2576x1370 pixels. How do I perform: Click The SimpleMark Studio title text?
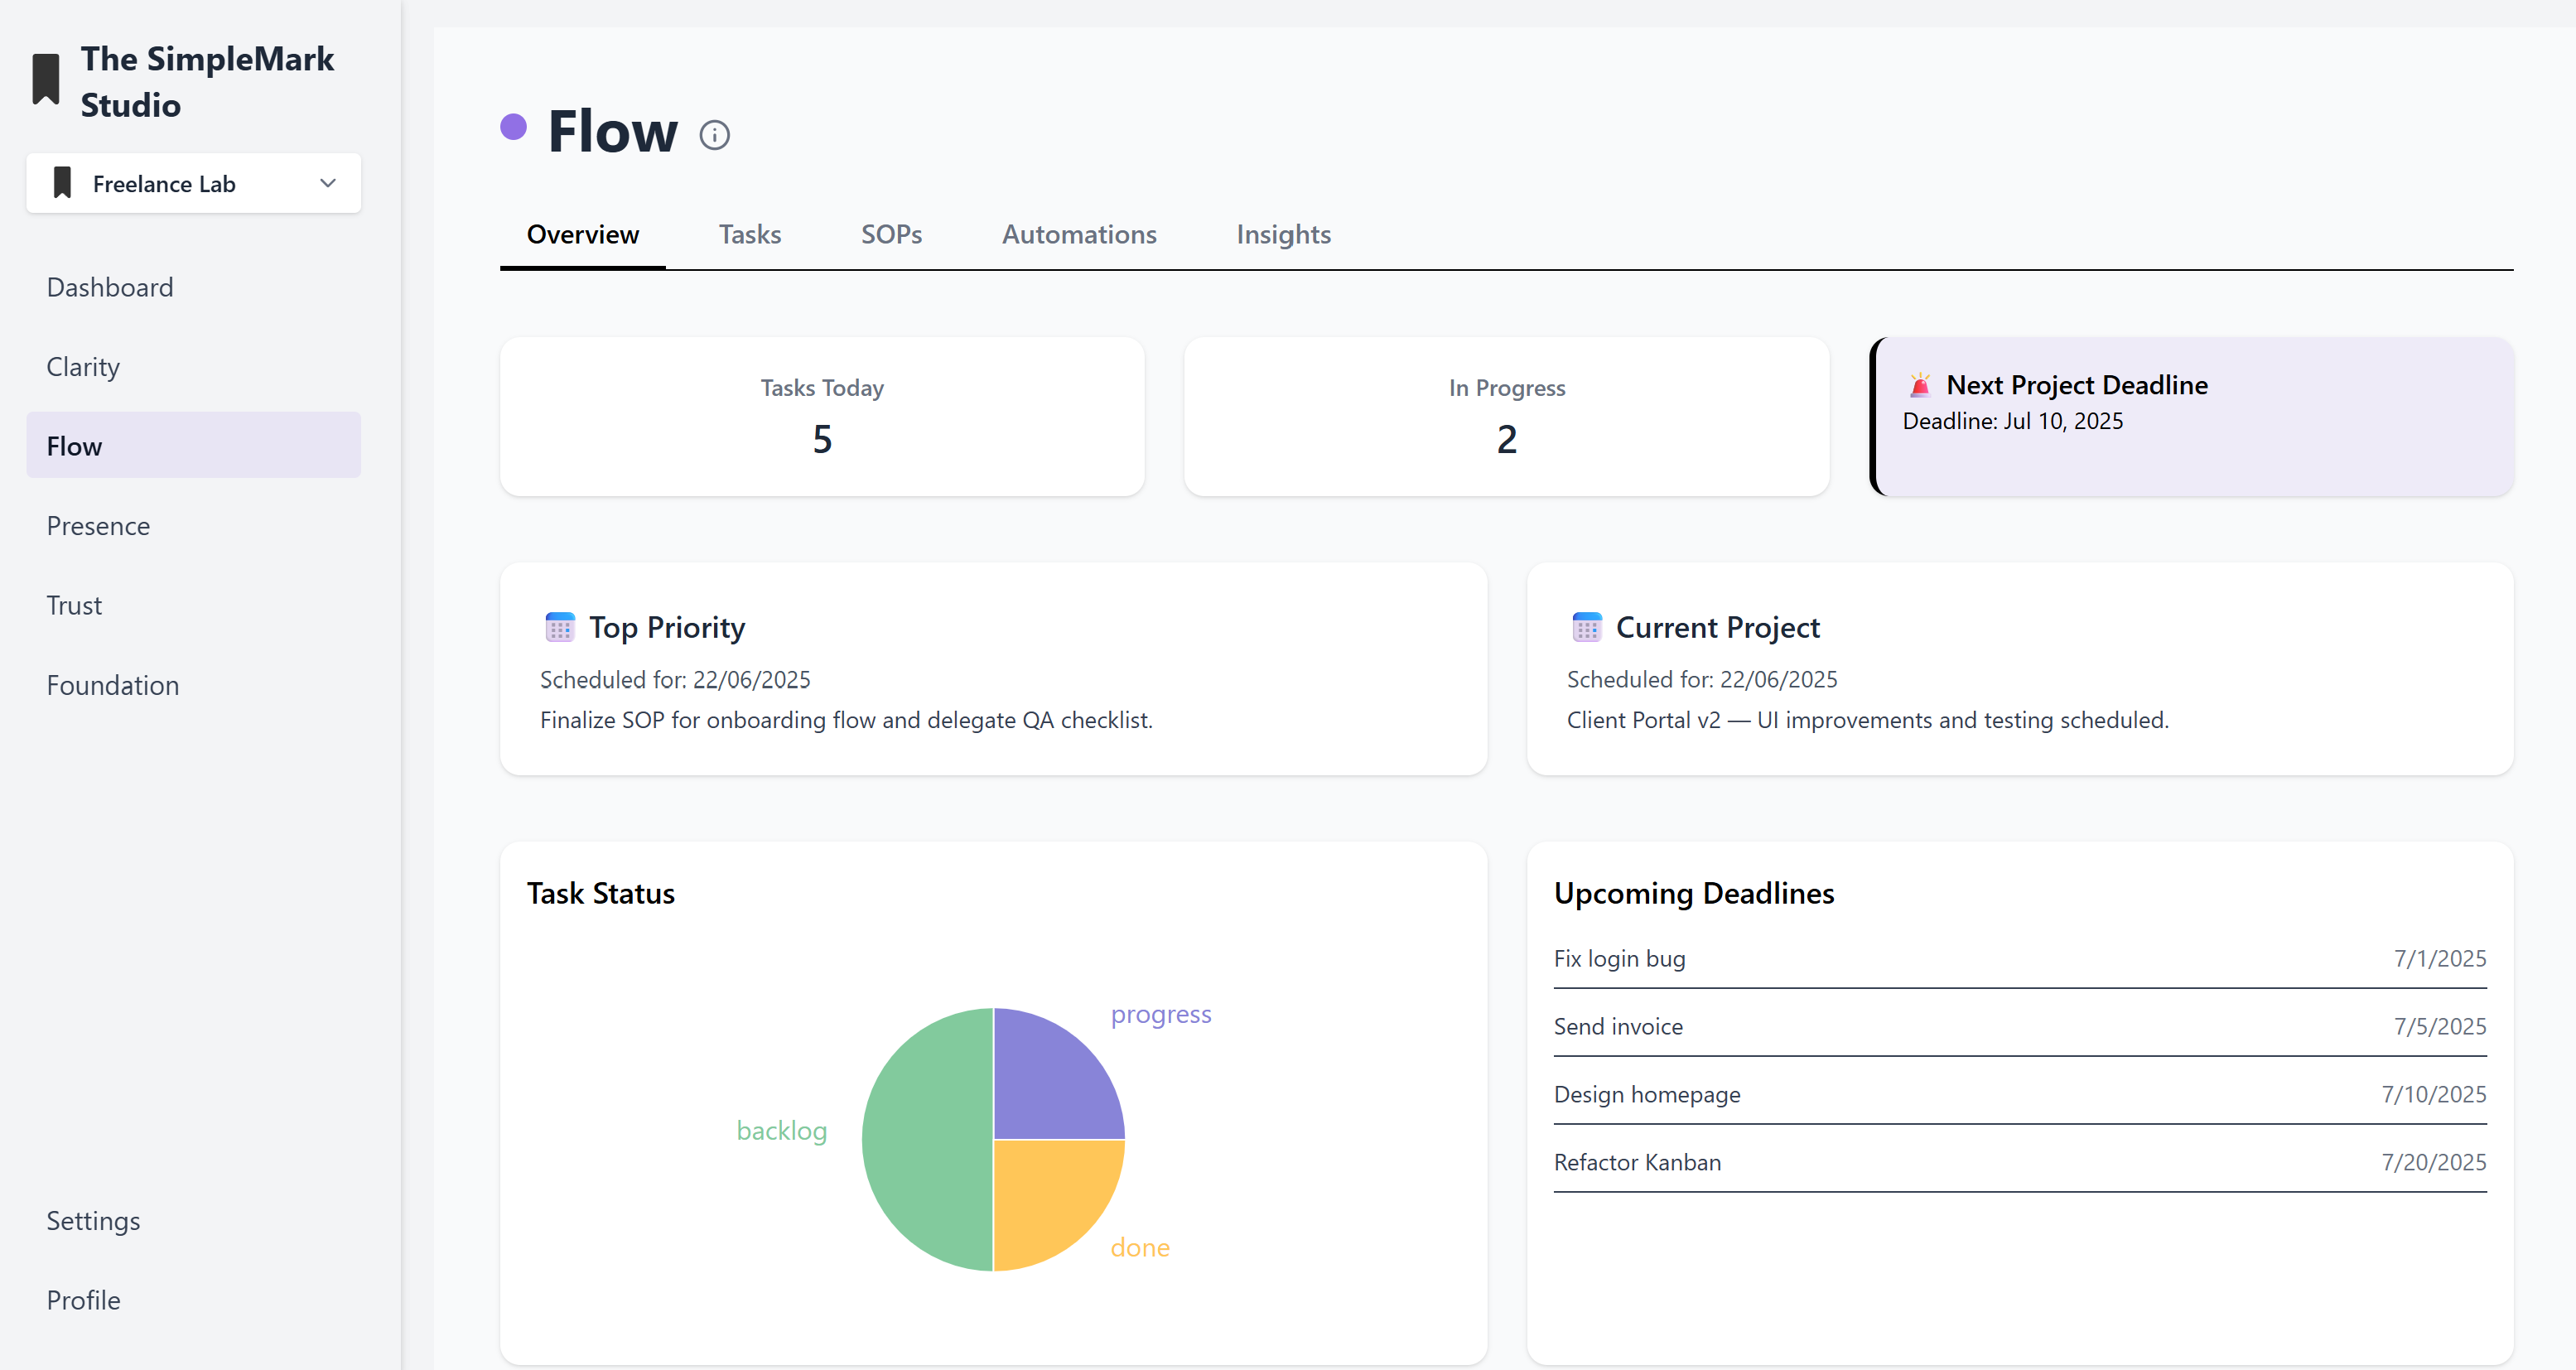(x=207, y=82)
